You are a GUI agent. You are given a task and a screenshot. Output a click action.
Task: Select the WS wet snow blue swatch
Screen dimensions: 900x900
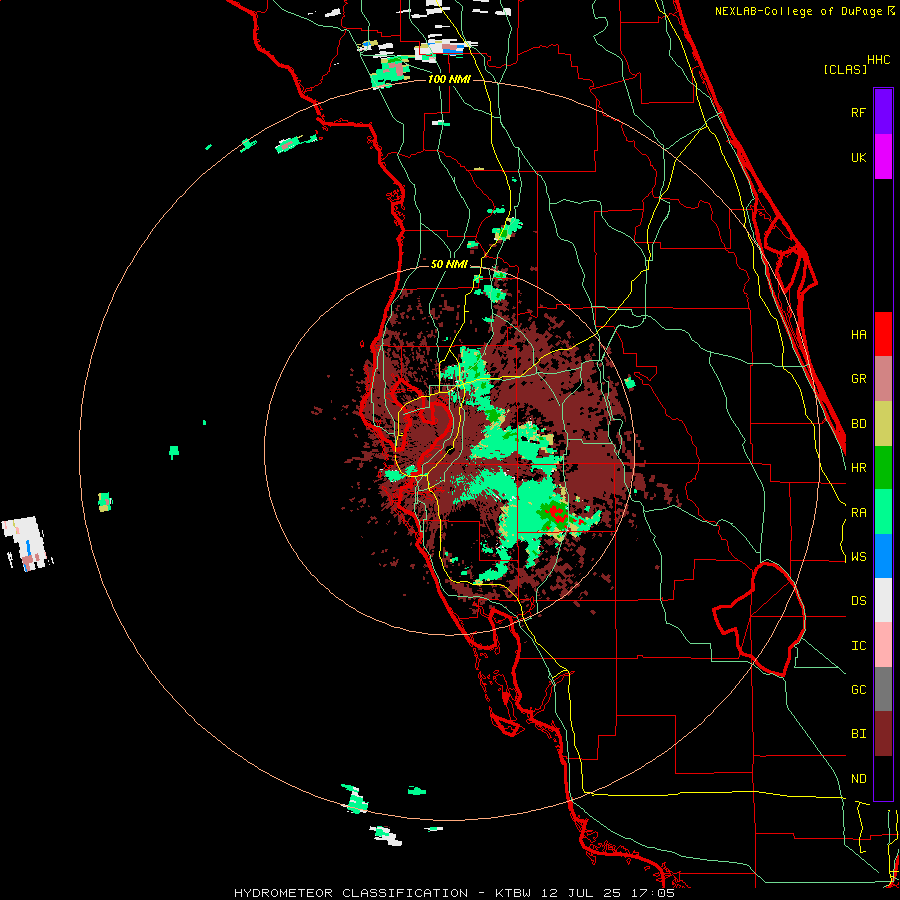coord(883,556)
